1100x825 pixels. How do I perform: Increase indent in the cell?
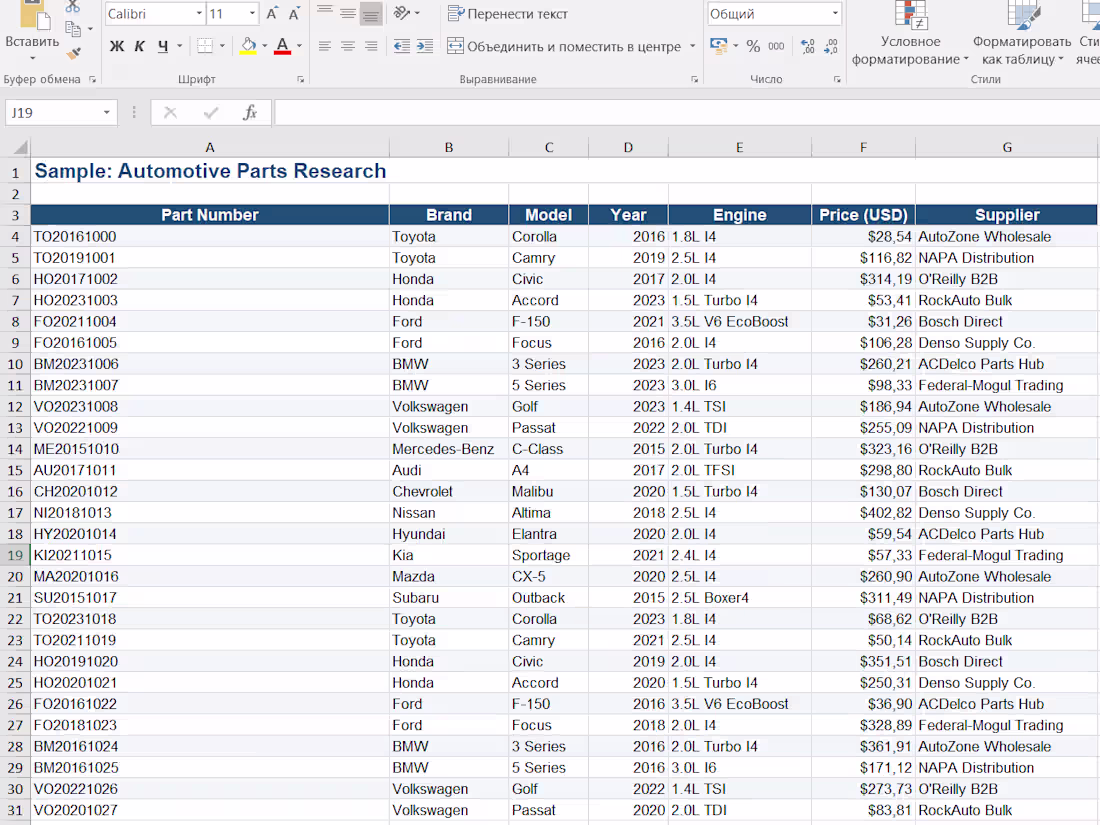(424, 46)
